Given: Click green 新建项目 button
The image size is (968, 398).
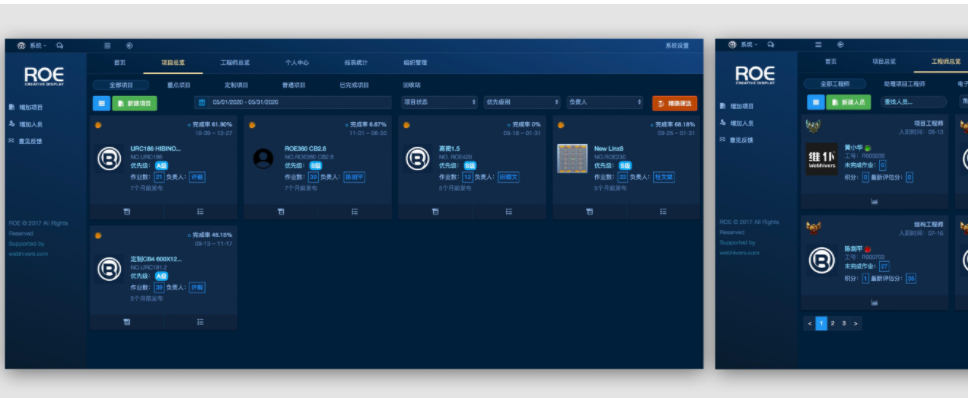Looking at the screenshot, I should tap(135, 103).
